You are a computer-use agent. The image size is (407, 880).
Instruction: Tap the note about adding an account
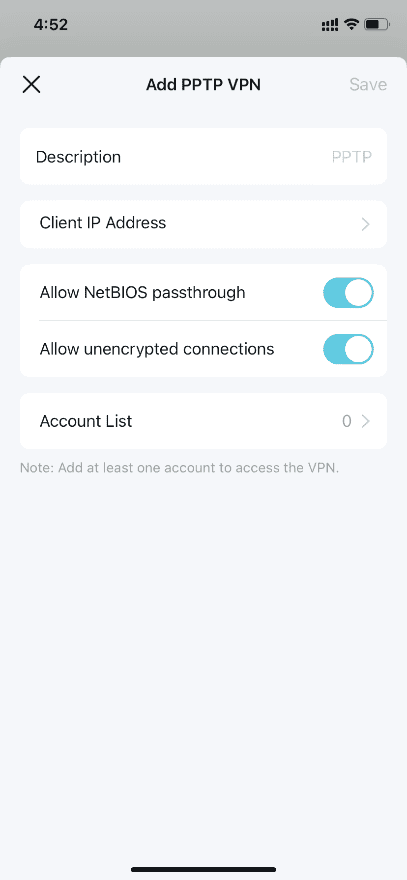[x=180, y=468]
